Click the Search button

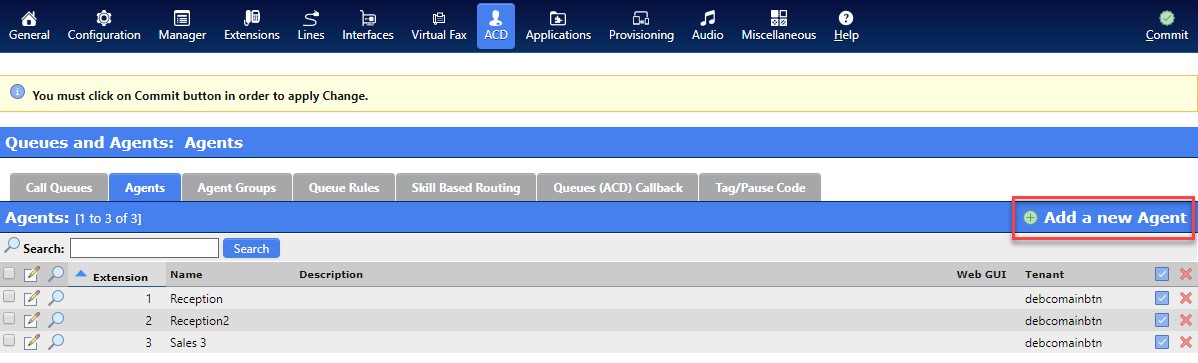tap(251, 248)
